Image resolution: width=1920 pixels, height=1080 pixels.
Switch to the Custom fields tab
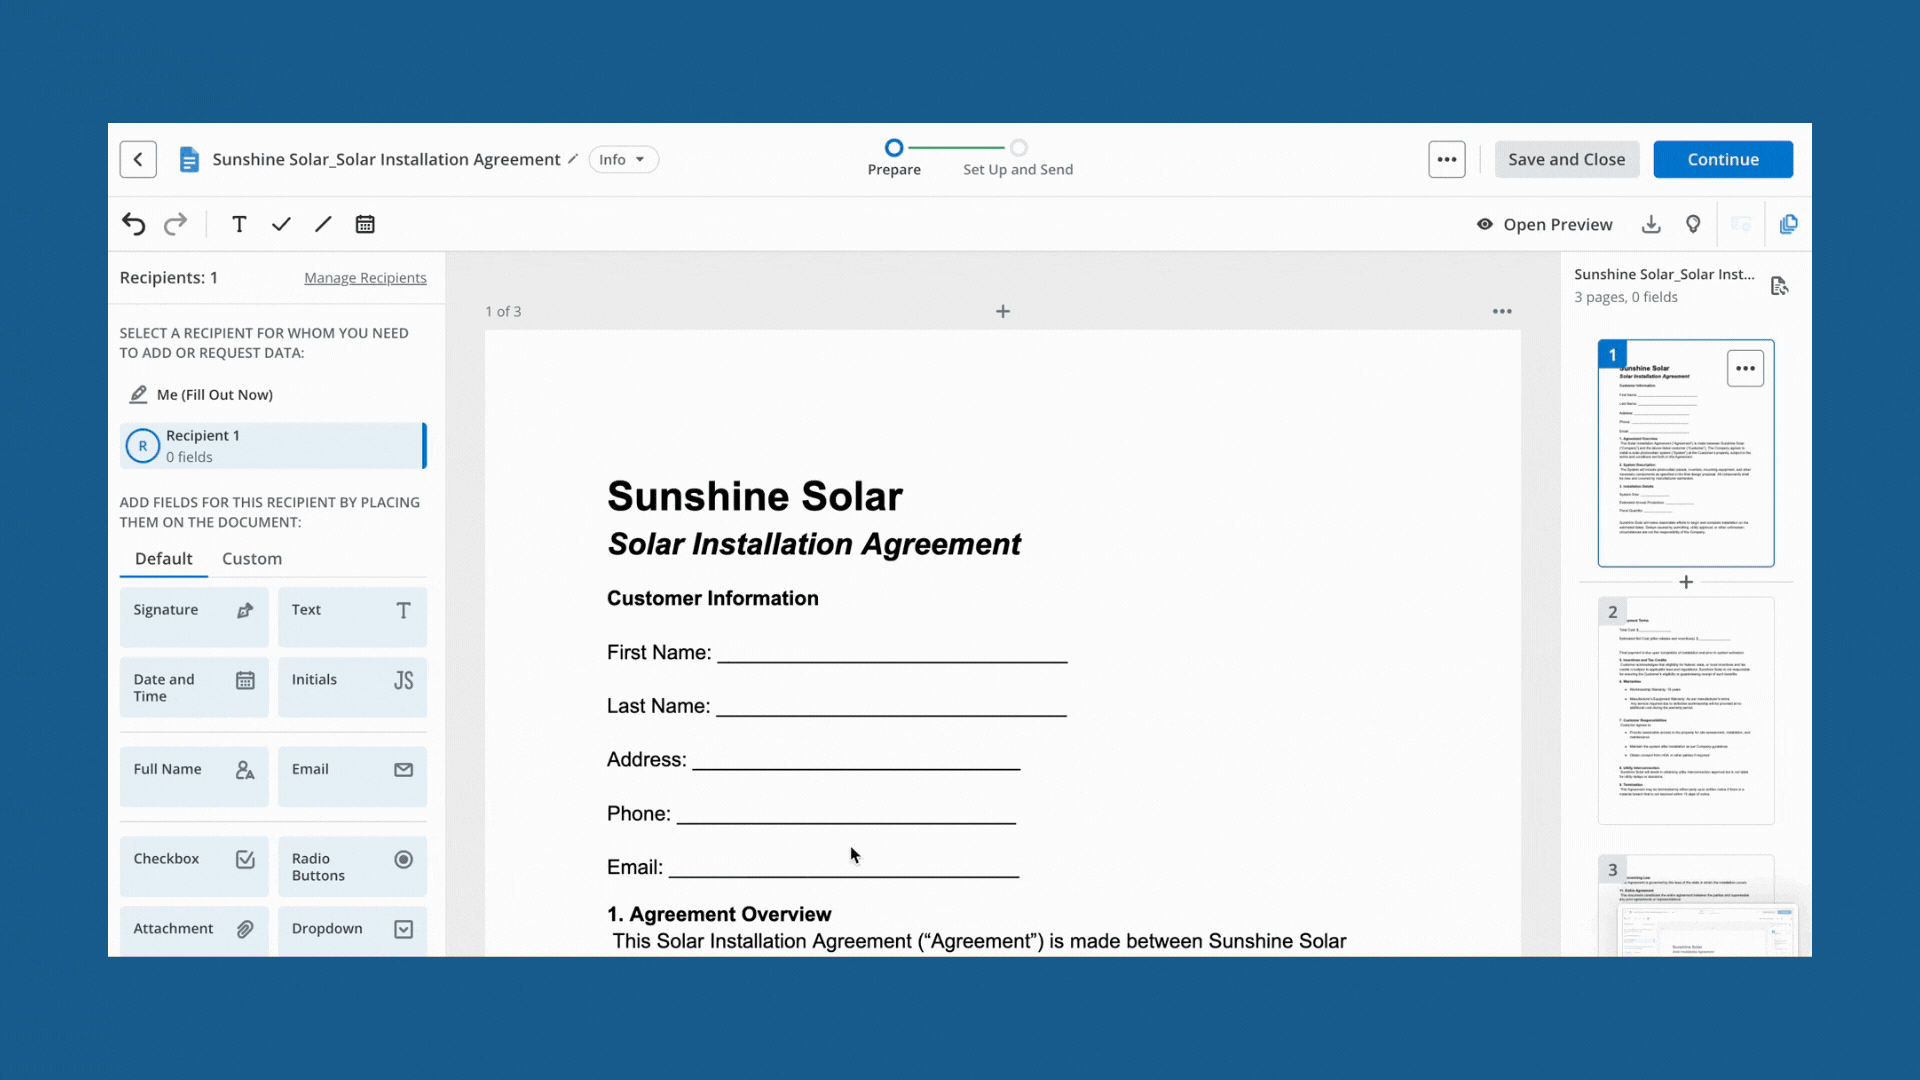click(252, 559)
